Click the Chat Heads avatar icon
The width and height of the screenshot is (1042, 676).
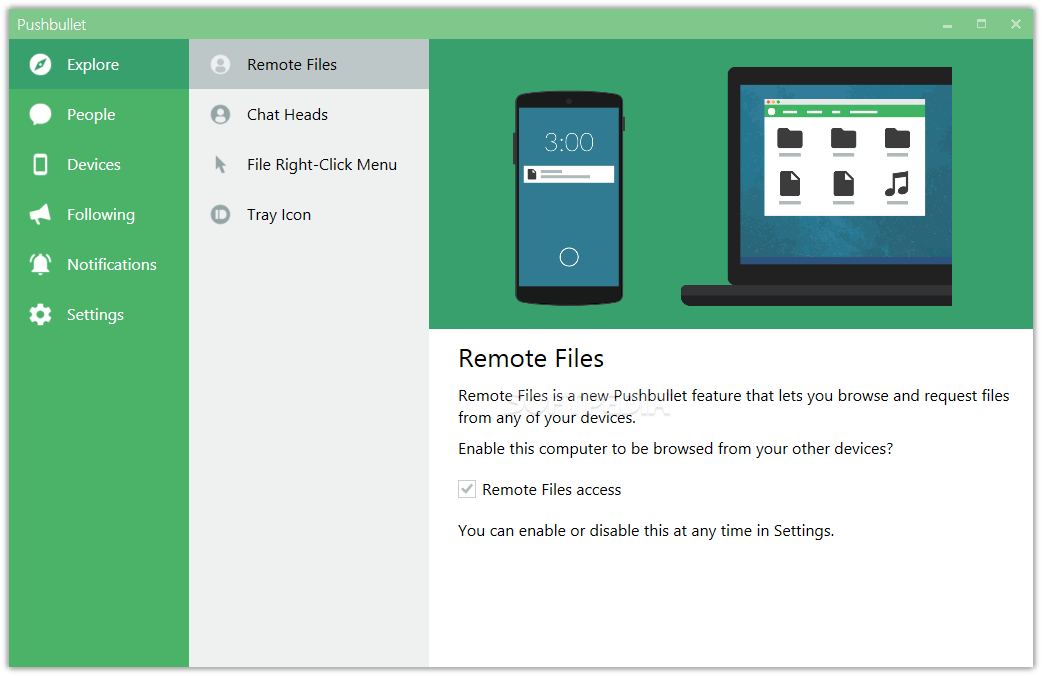coord(221,114)
